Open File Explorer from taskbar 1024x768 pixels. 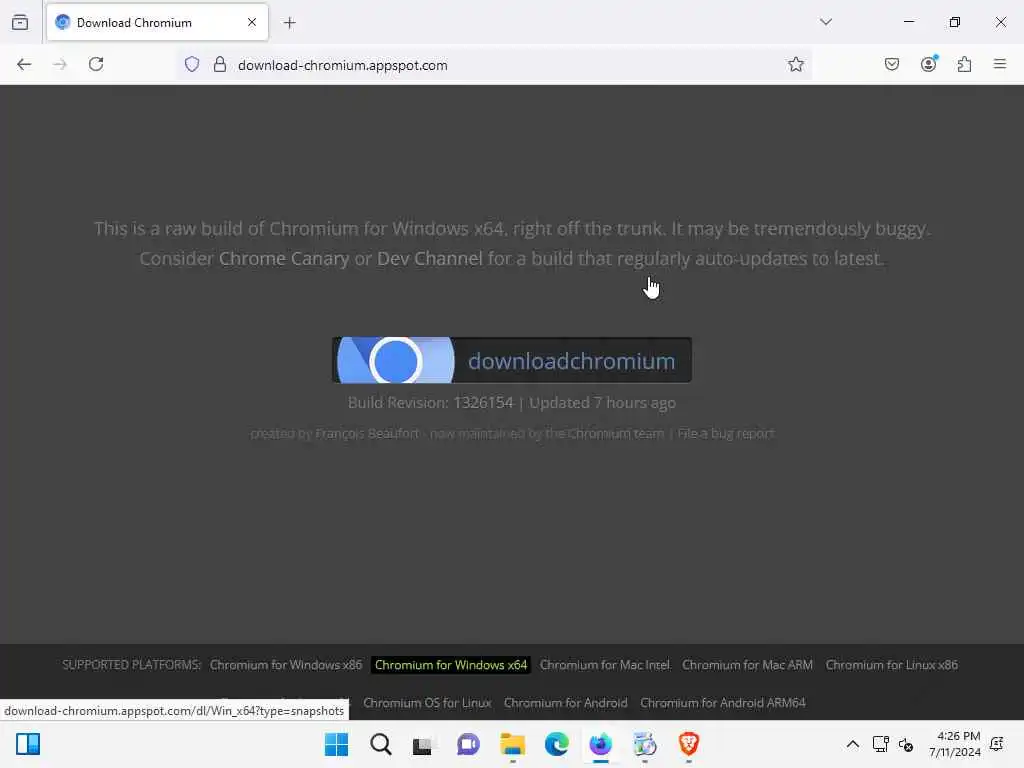(513, 744)
